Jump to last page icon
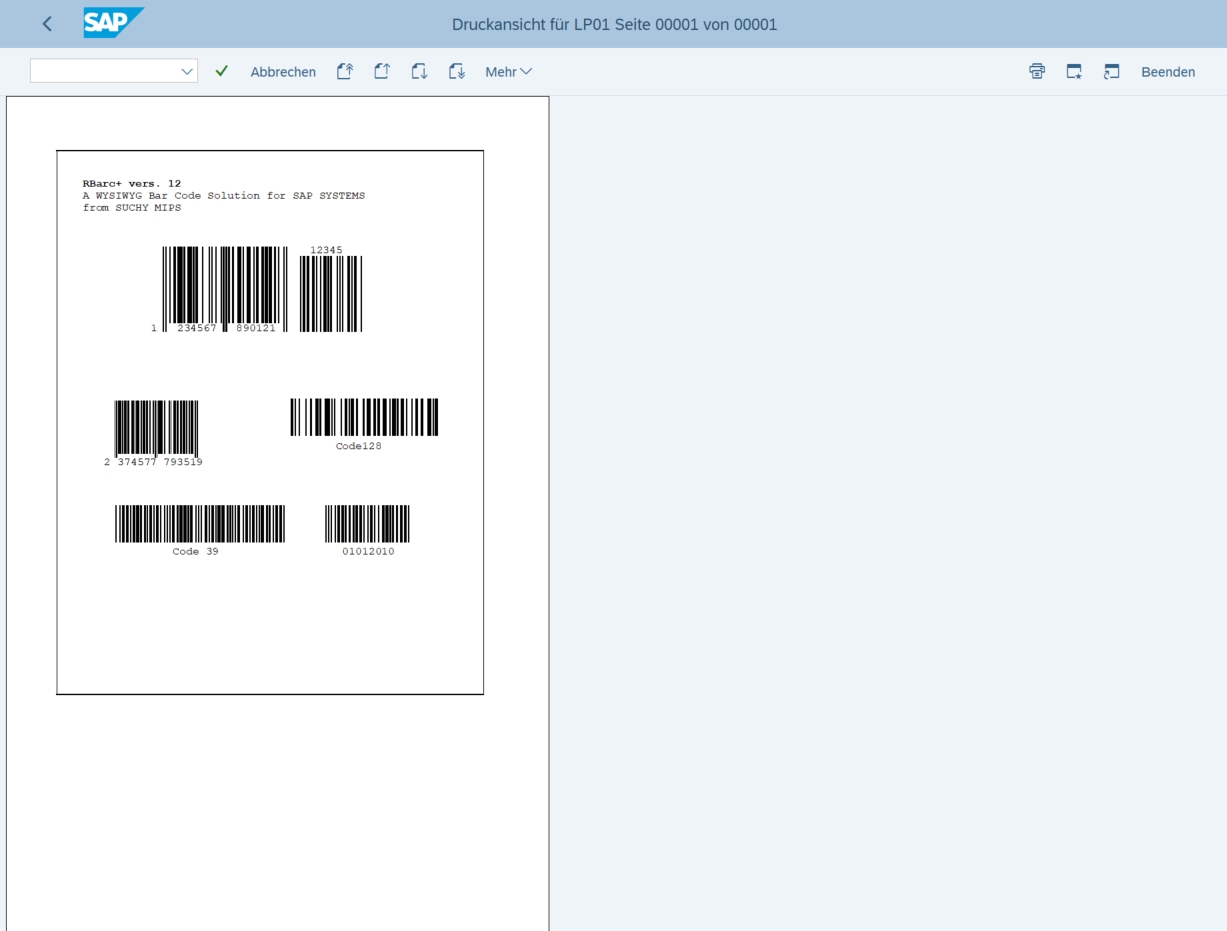Viewport: 1227px width, 931px height. tap(456, 71)
